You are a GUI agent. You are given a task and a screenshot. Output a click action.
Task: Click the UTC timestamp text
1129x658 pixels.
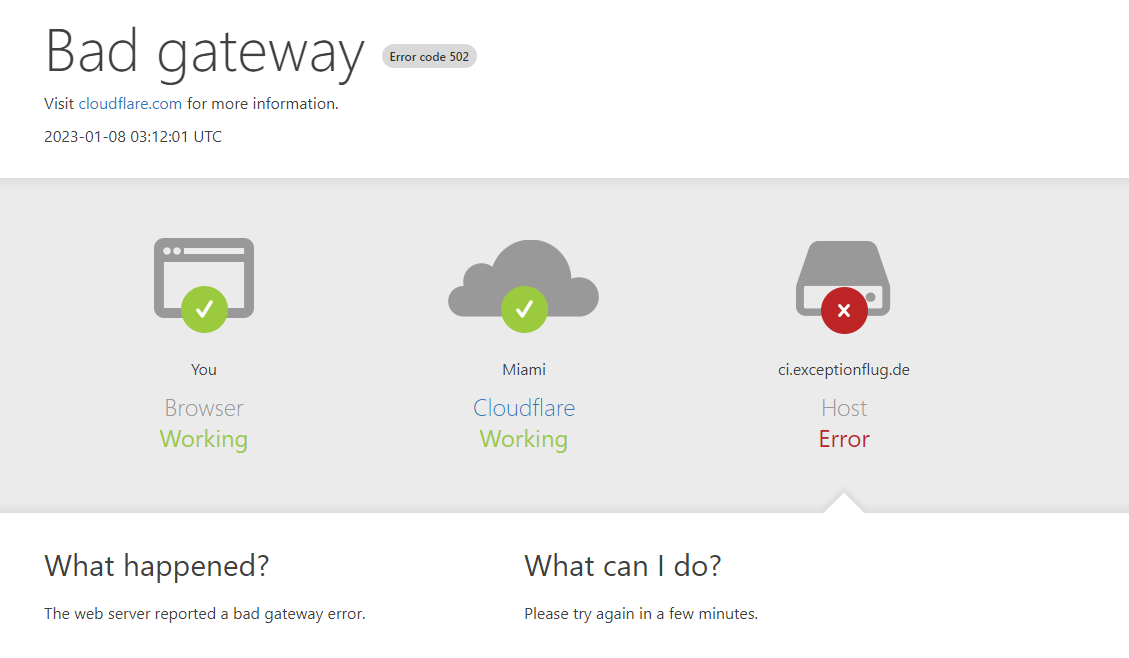132,136
